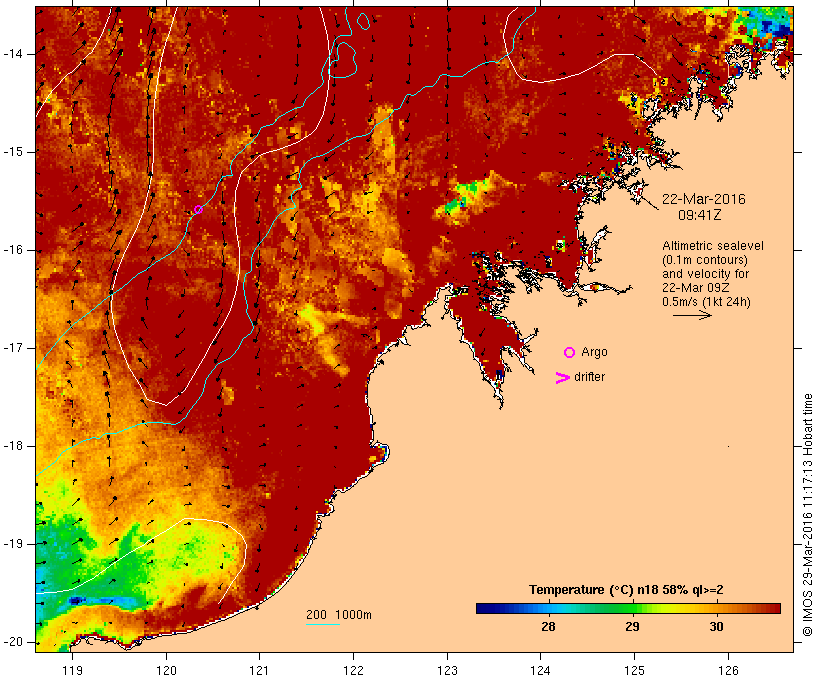Click the longitude label 125
Image resolution: width=820 pixels, height=680 pixels.
coord(634,670)
